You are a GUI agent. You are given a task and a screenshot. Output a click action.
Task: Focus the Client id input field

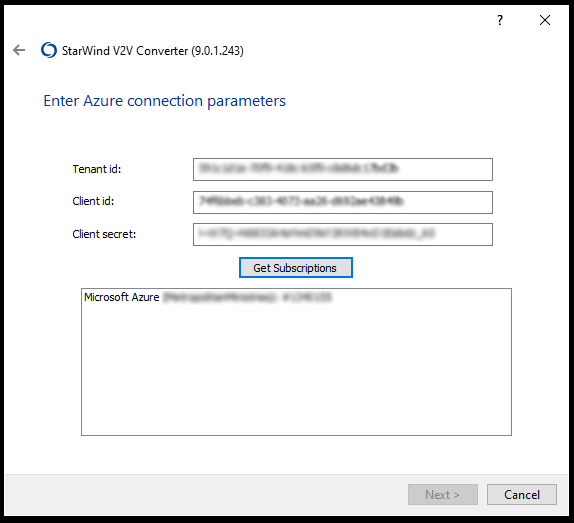343,202
